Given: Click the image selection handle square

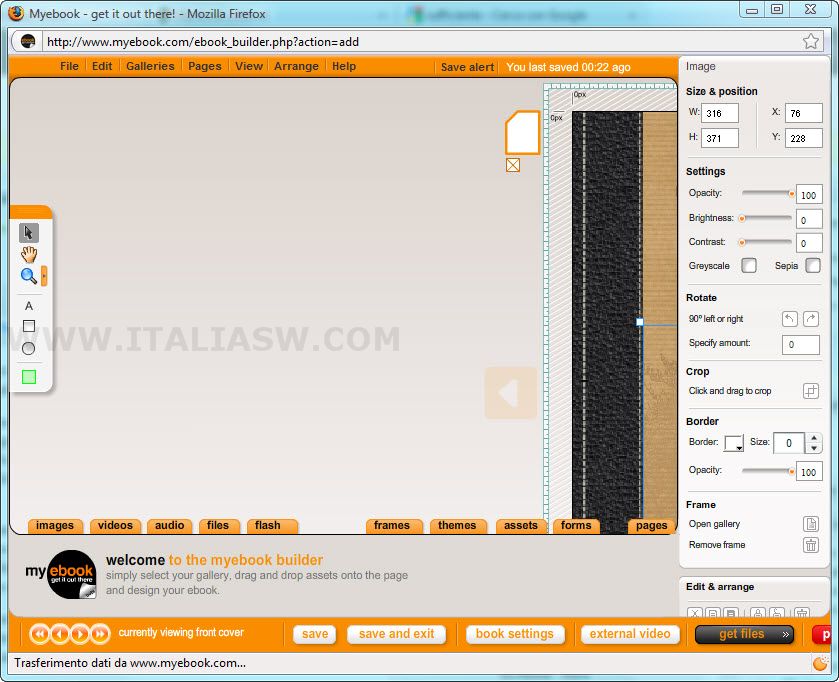Looking at the screenshot, I should point(640,322).
